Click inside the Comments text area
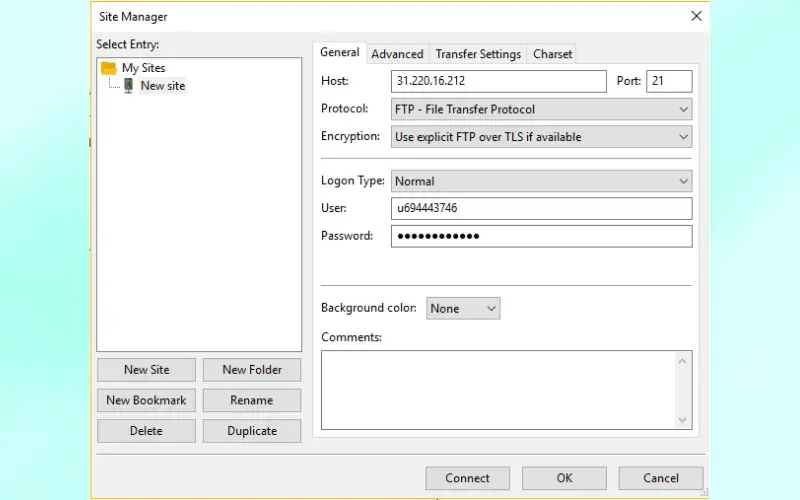Screen dimensions: 800x500 [x=499, y=390]
